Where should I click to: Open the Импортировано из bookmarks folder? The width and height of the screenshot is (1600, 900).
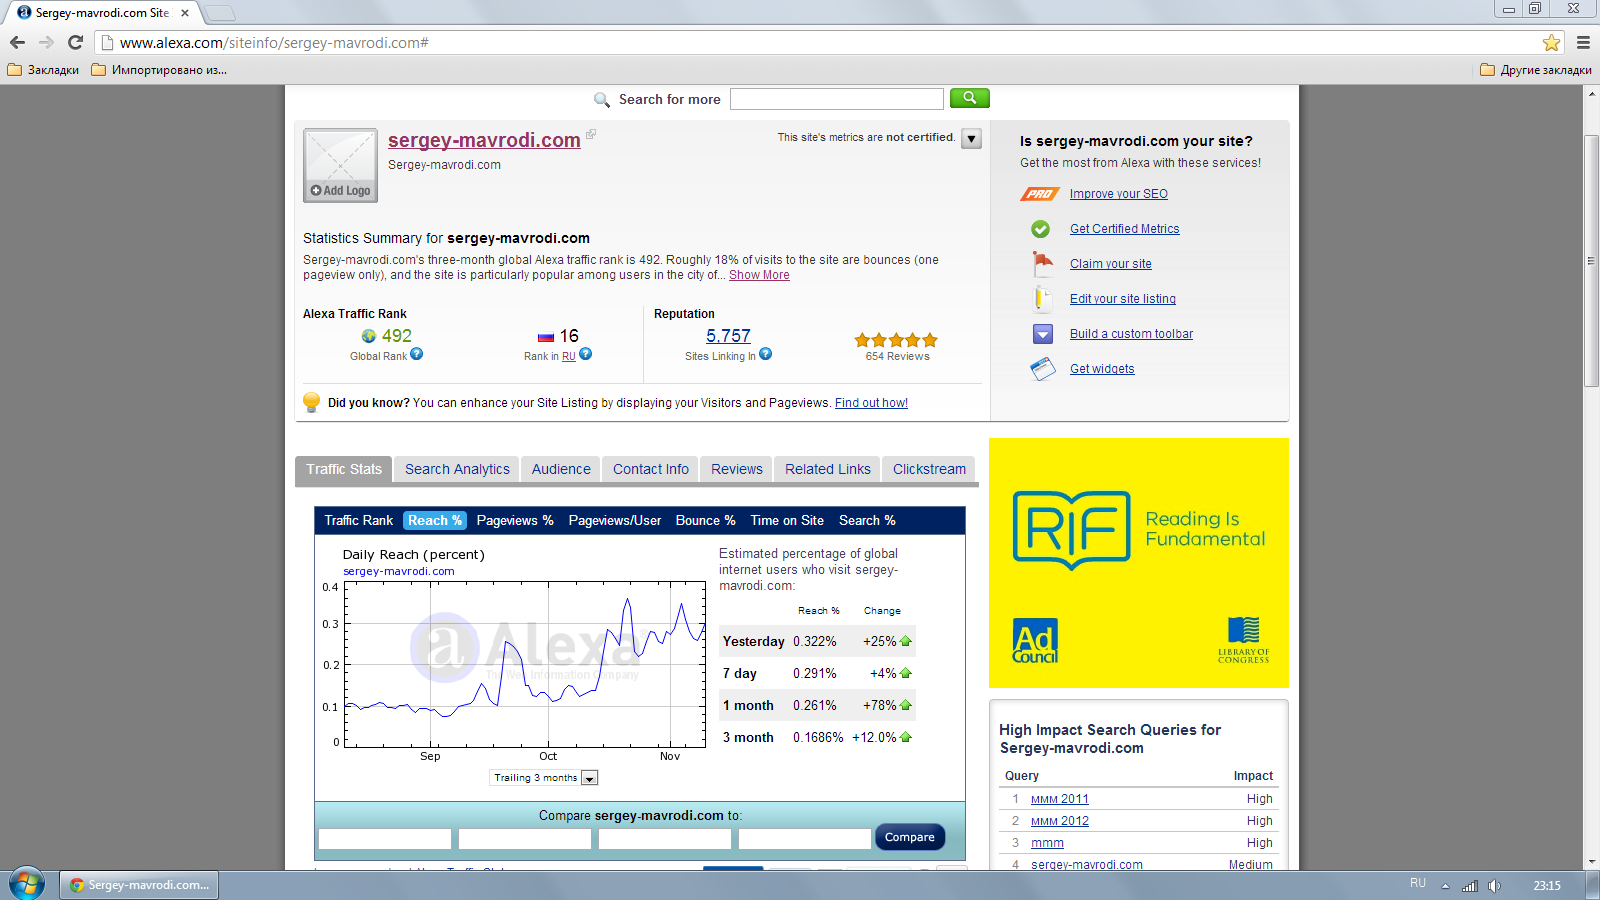tap(159, 70)
